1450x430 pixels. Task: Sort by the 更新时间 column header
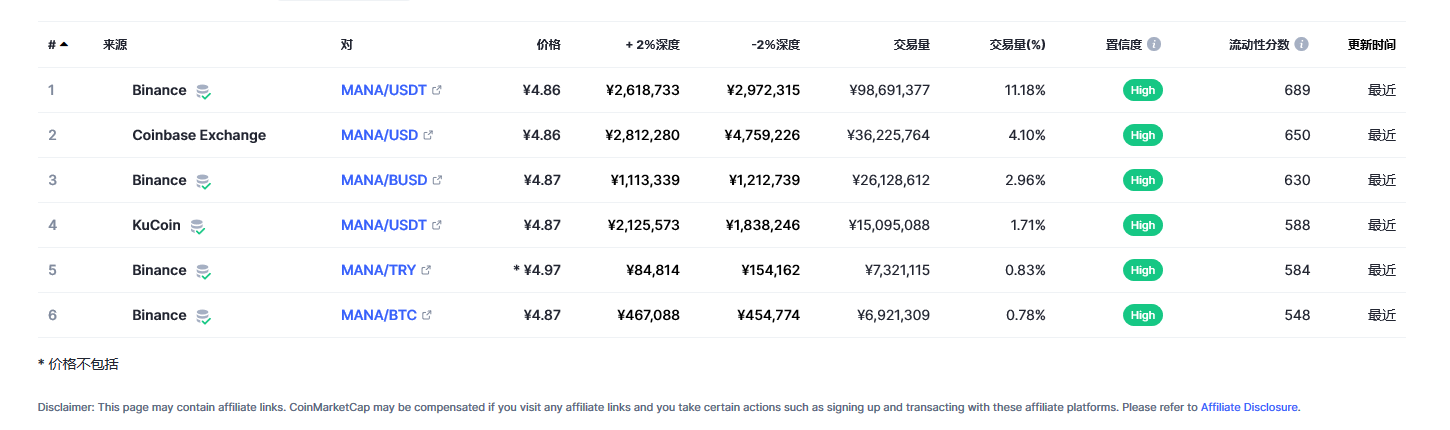point(1371,45)
